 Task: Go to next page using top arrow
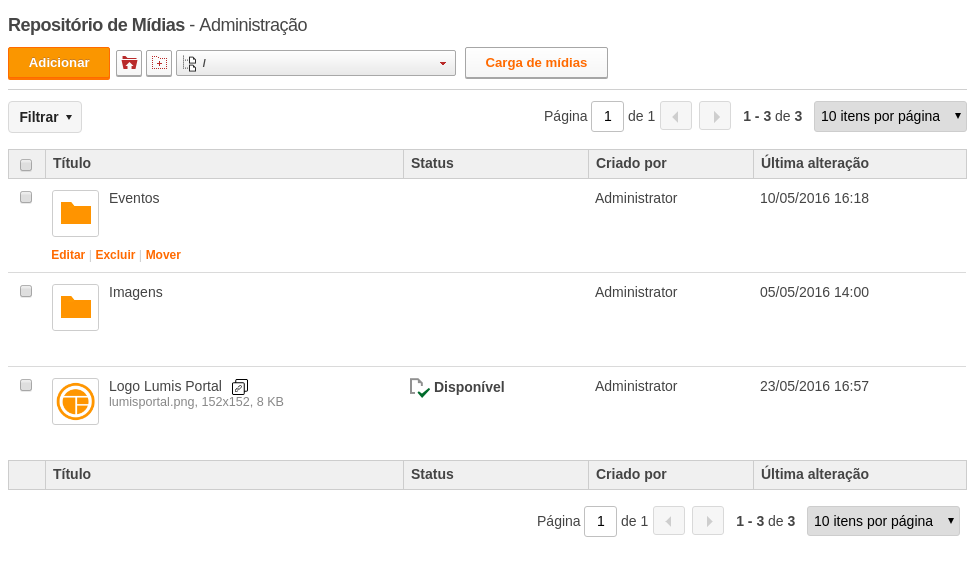pos(714,116)
